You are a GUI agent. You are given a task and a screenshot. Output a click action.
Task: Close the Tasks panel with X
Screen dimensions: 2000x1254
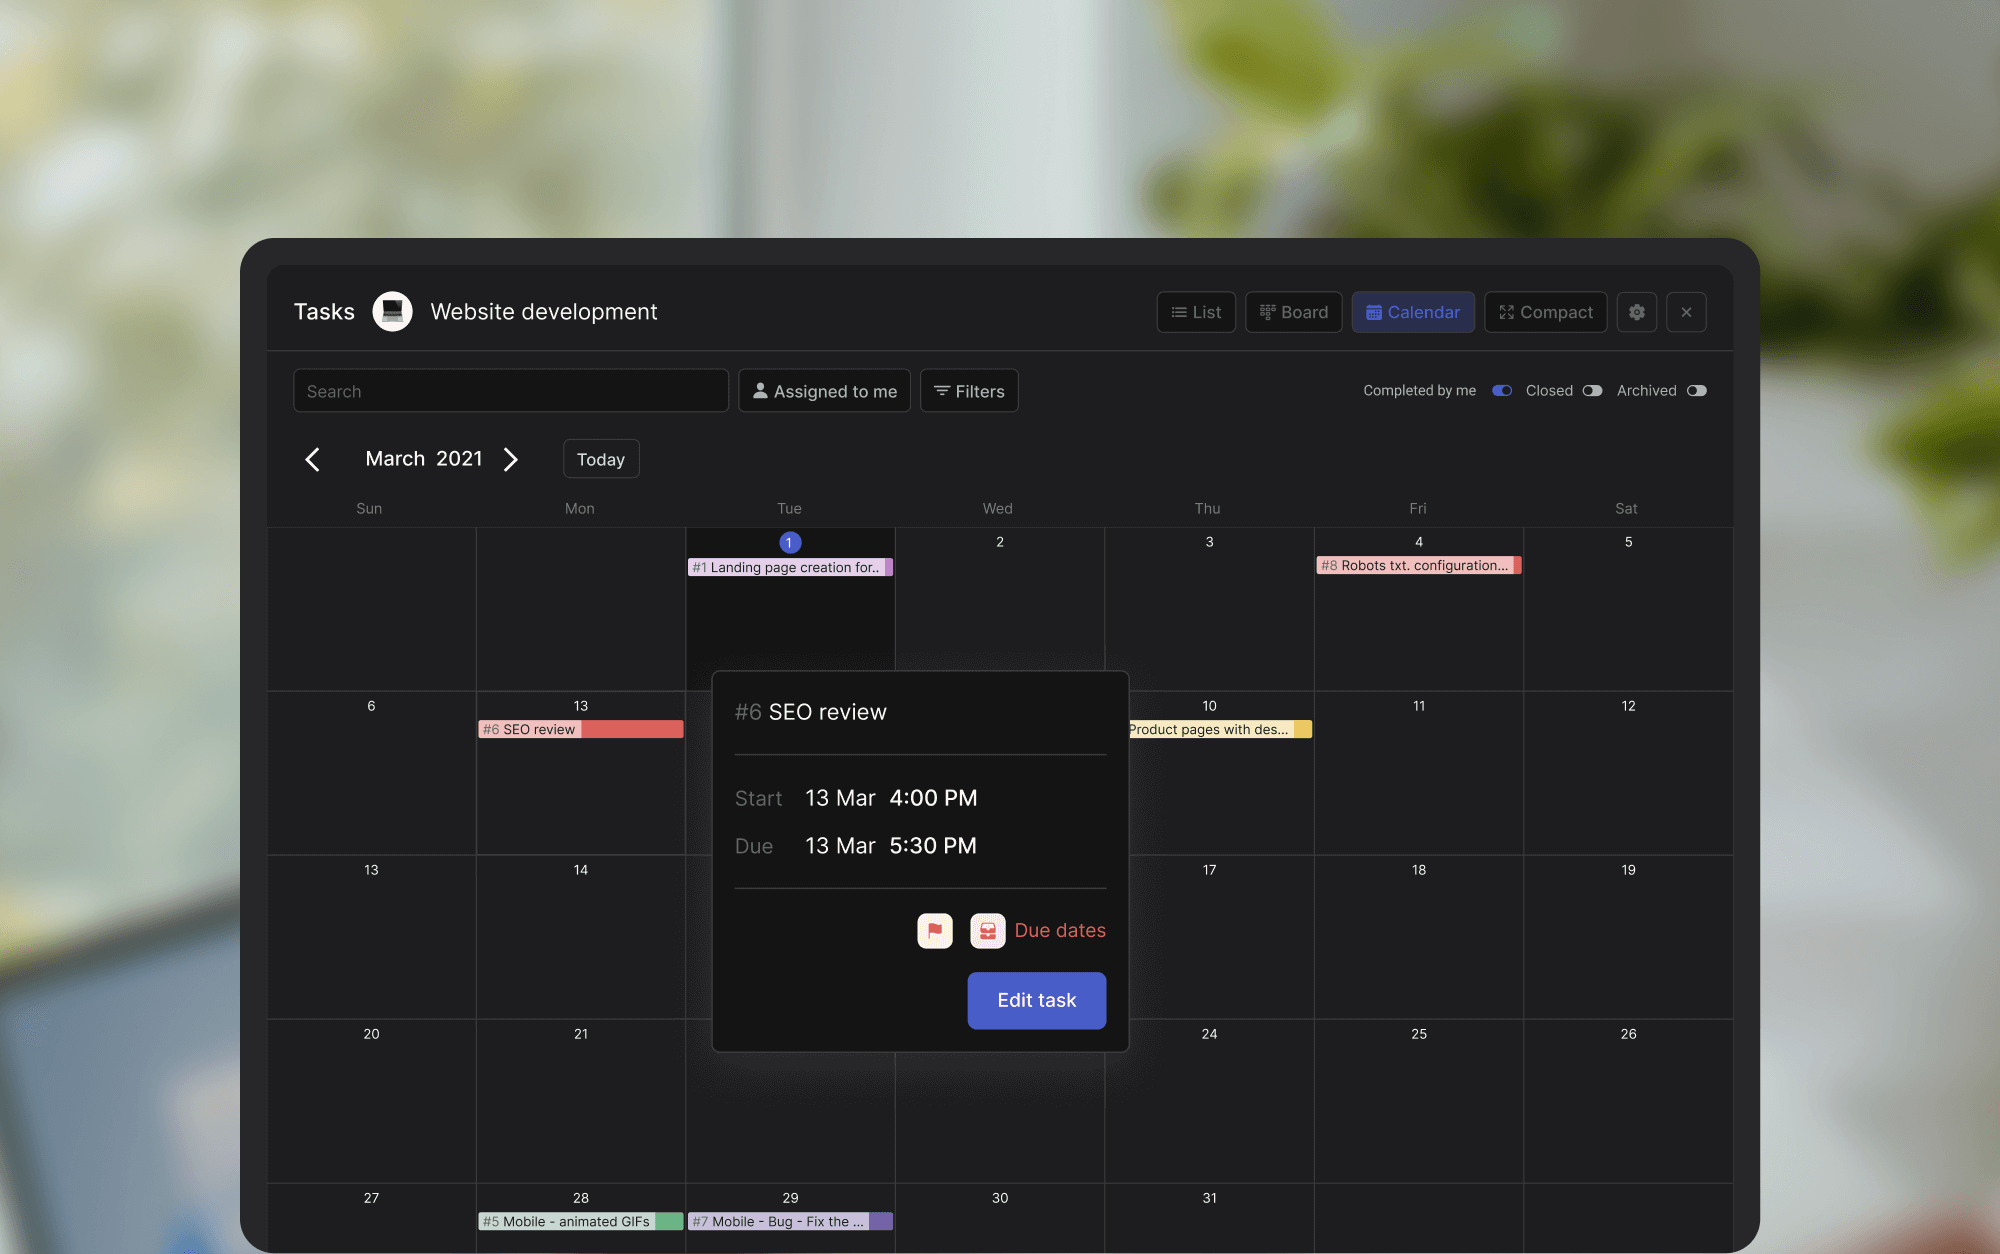[x=1686, y=312]
